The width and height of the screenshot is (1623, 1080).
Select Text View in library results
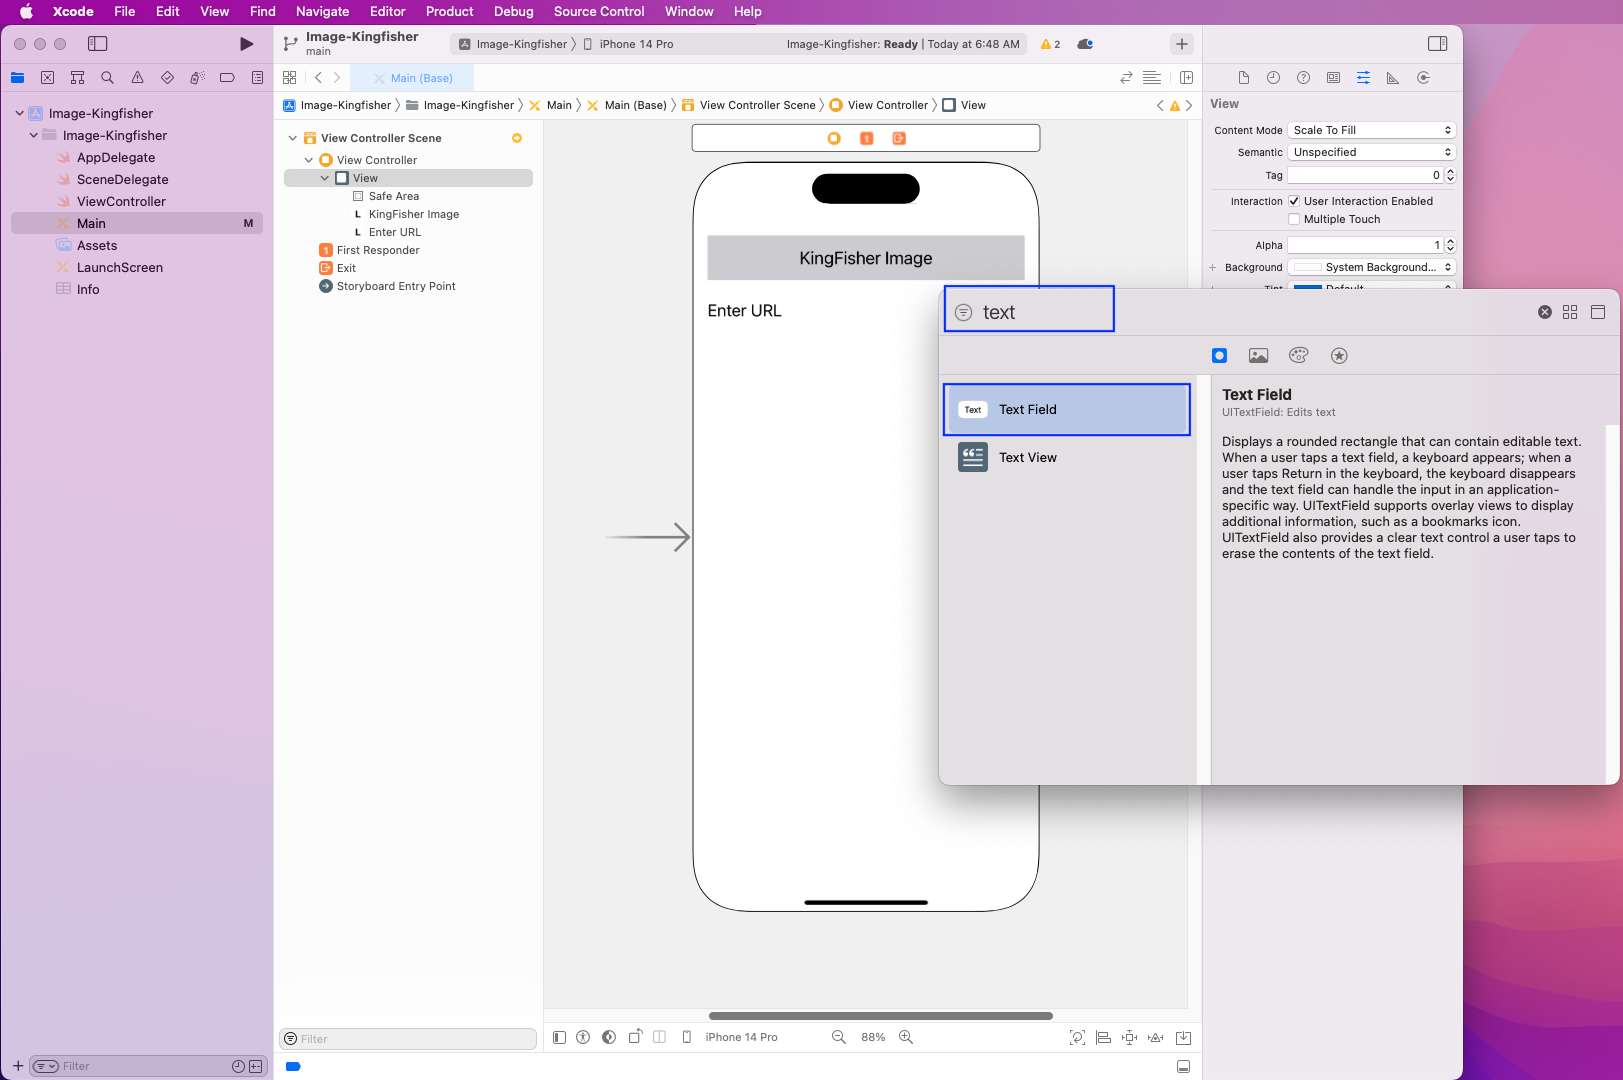tap(1067, 457)
